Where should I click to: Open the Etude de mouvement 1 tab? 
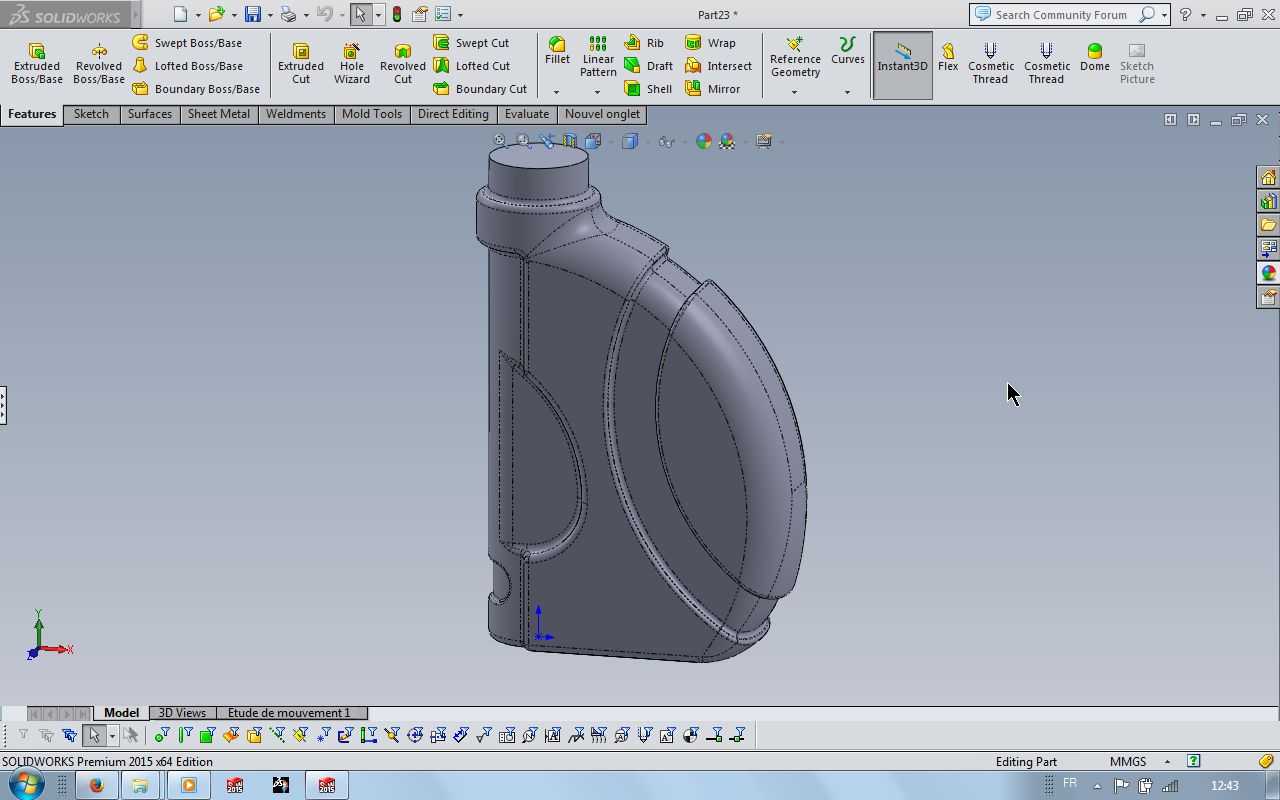point(290,713)
